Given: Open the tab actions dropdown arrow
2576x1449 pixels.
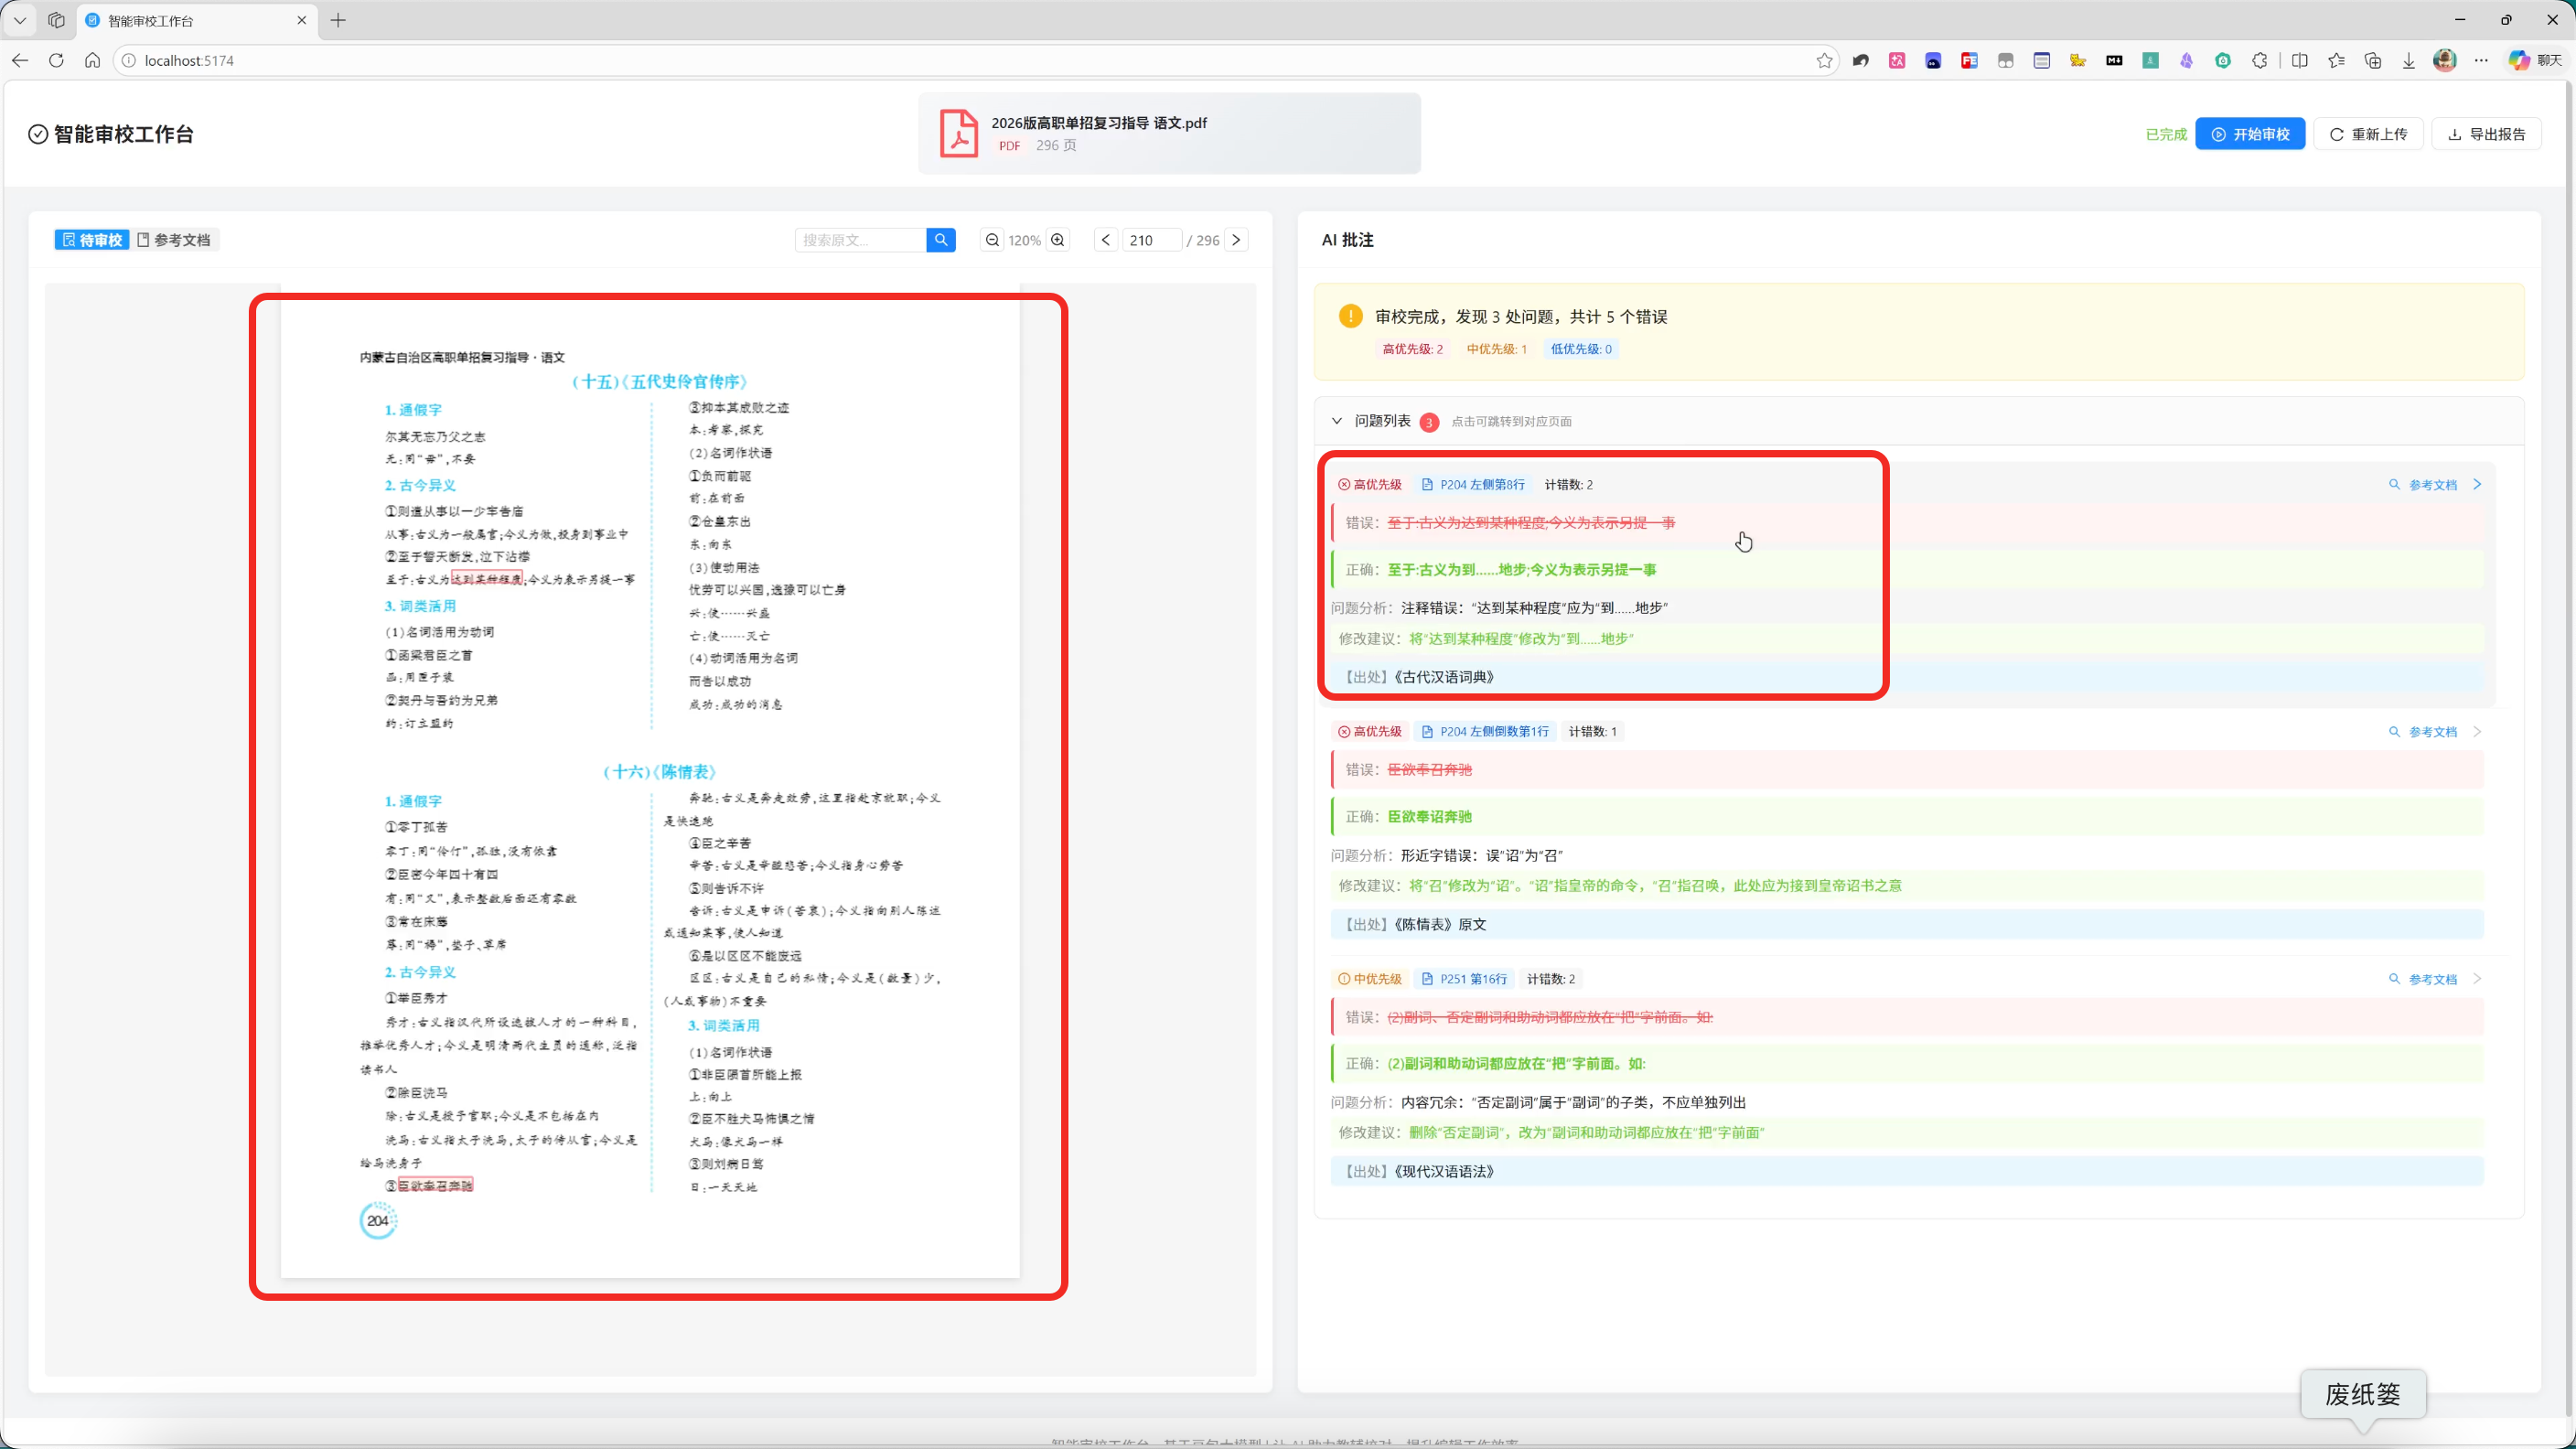Looking at the screenshot, I should click(19, 20).
